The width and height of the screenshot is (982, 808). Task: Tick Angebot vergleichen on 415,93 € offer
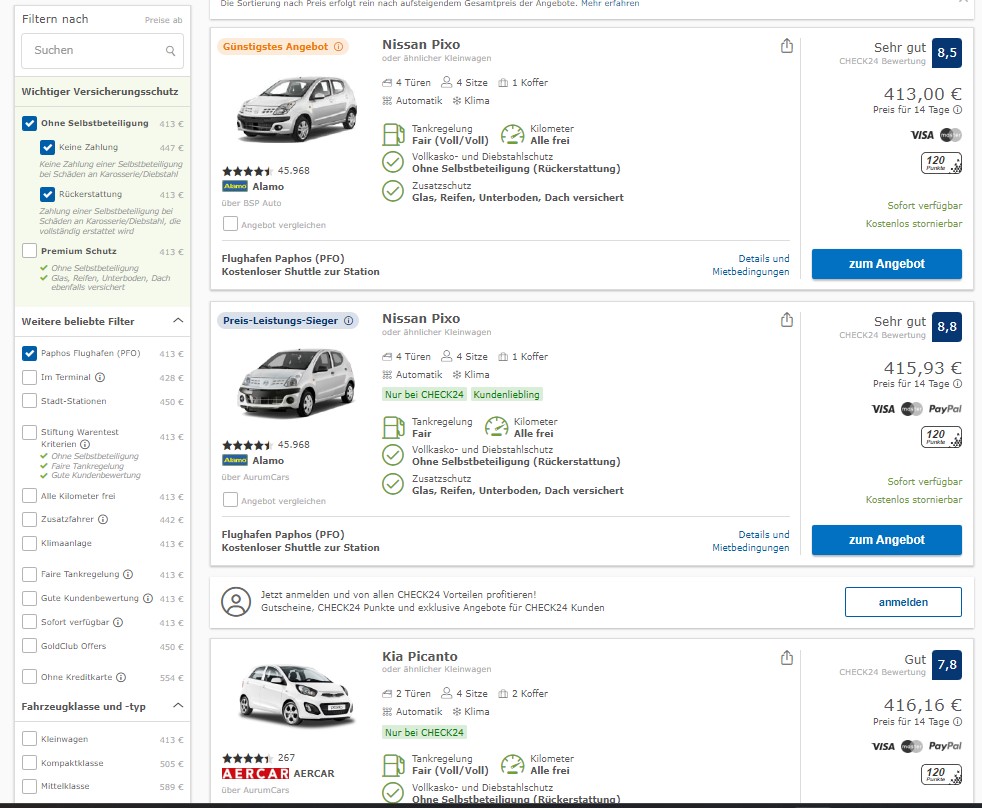click(230, 500)
